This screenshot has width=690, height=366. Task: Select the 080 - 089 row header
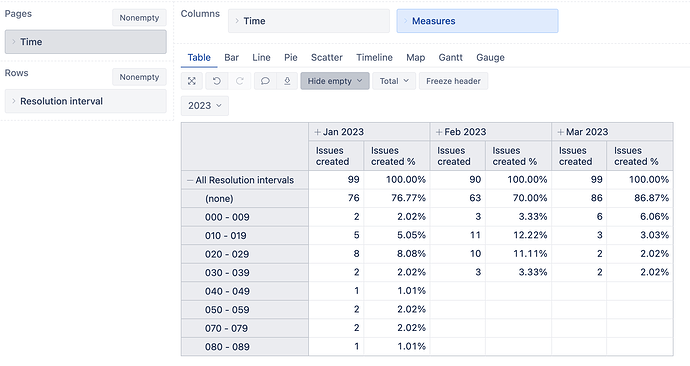(245, 346)
